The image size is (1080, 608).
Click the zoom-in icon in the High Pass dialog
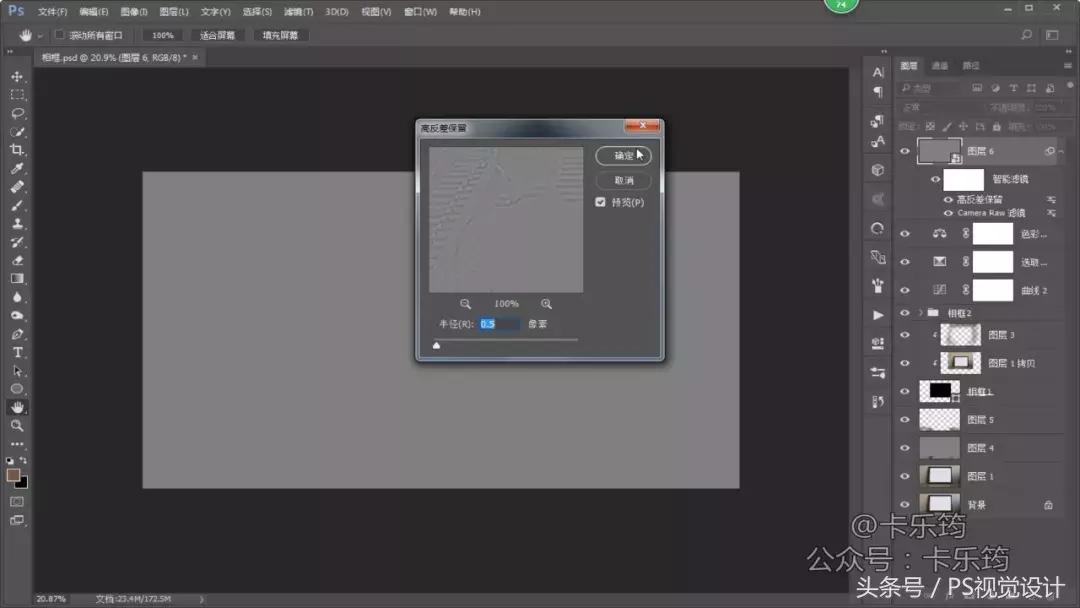tap(546, 303)
